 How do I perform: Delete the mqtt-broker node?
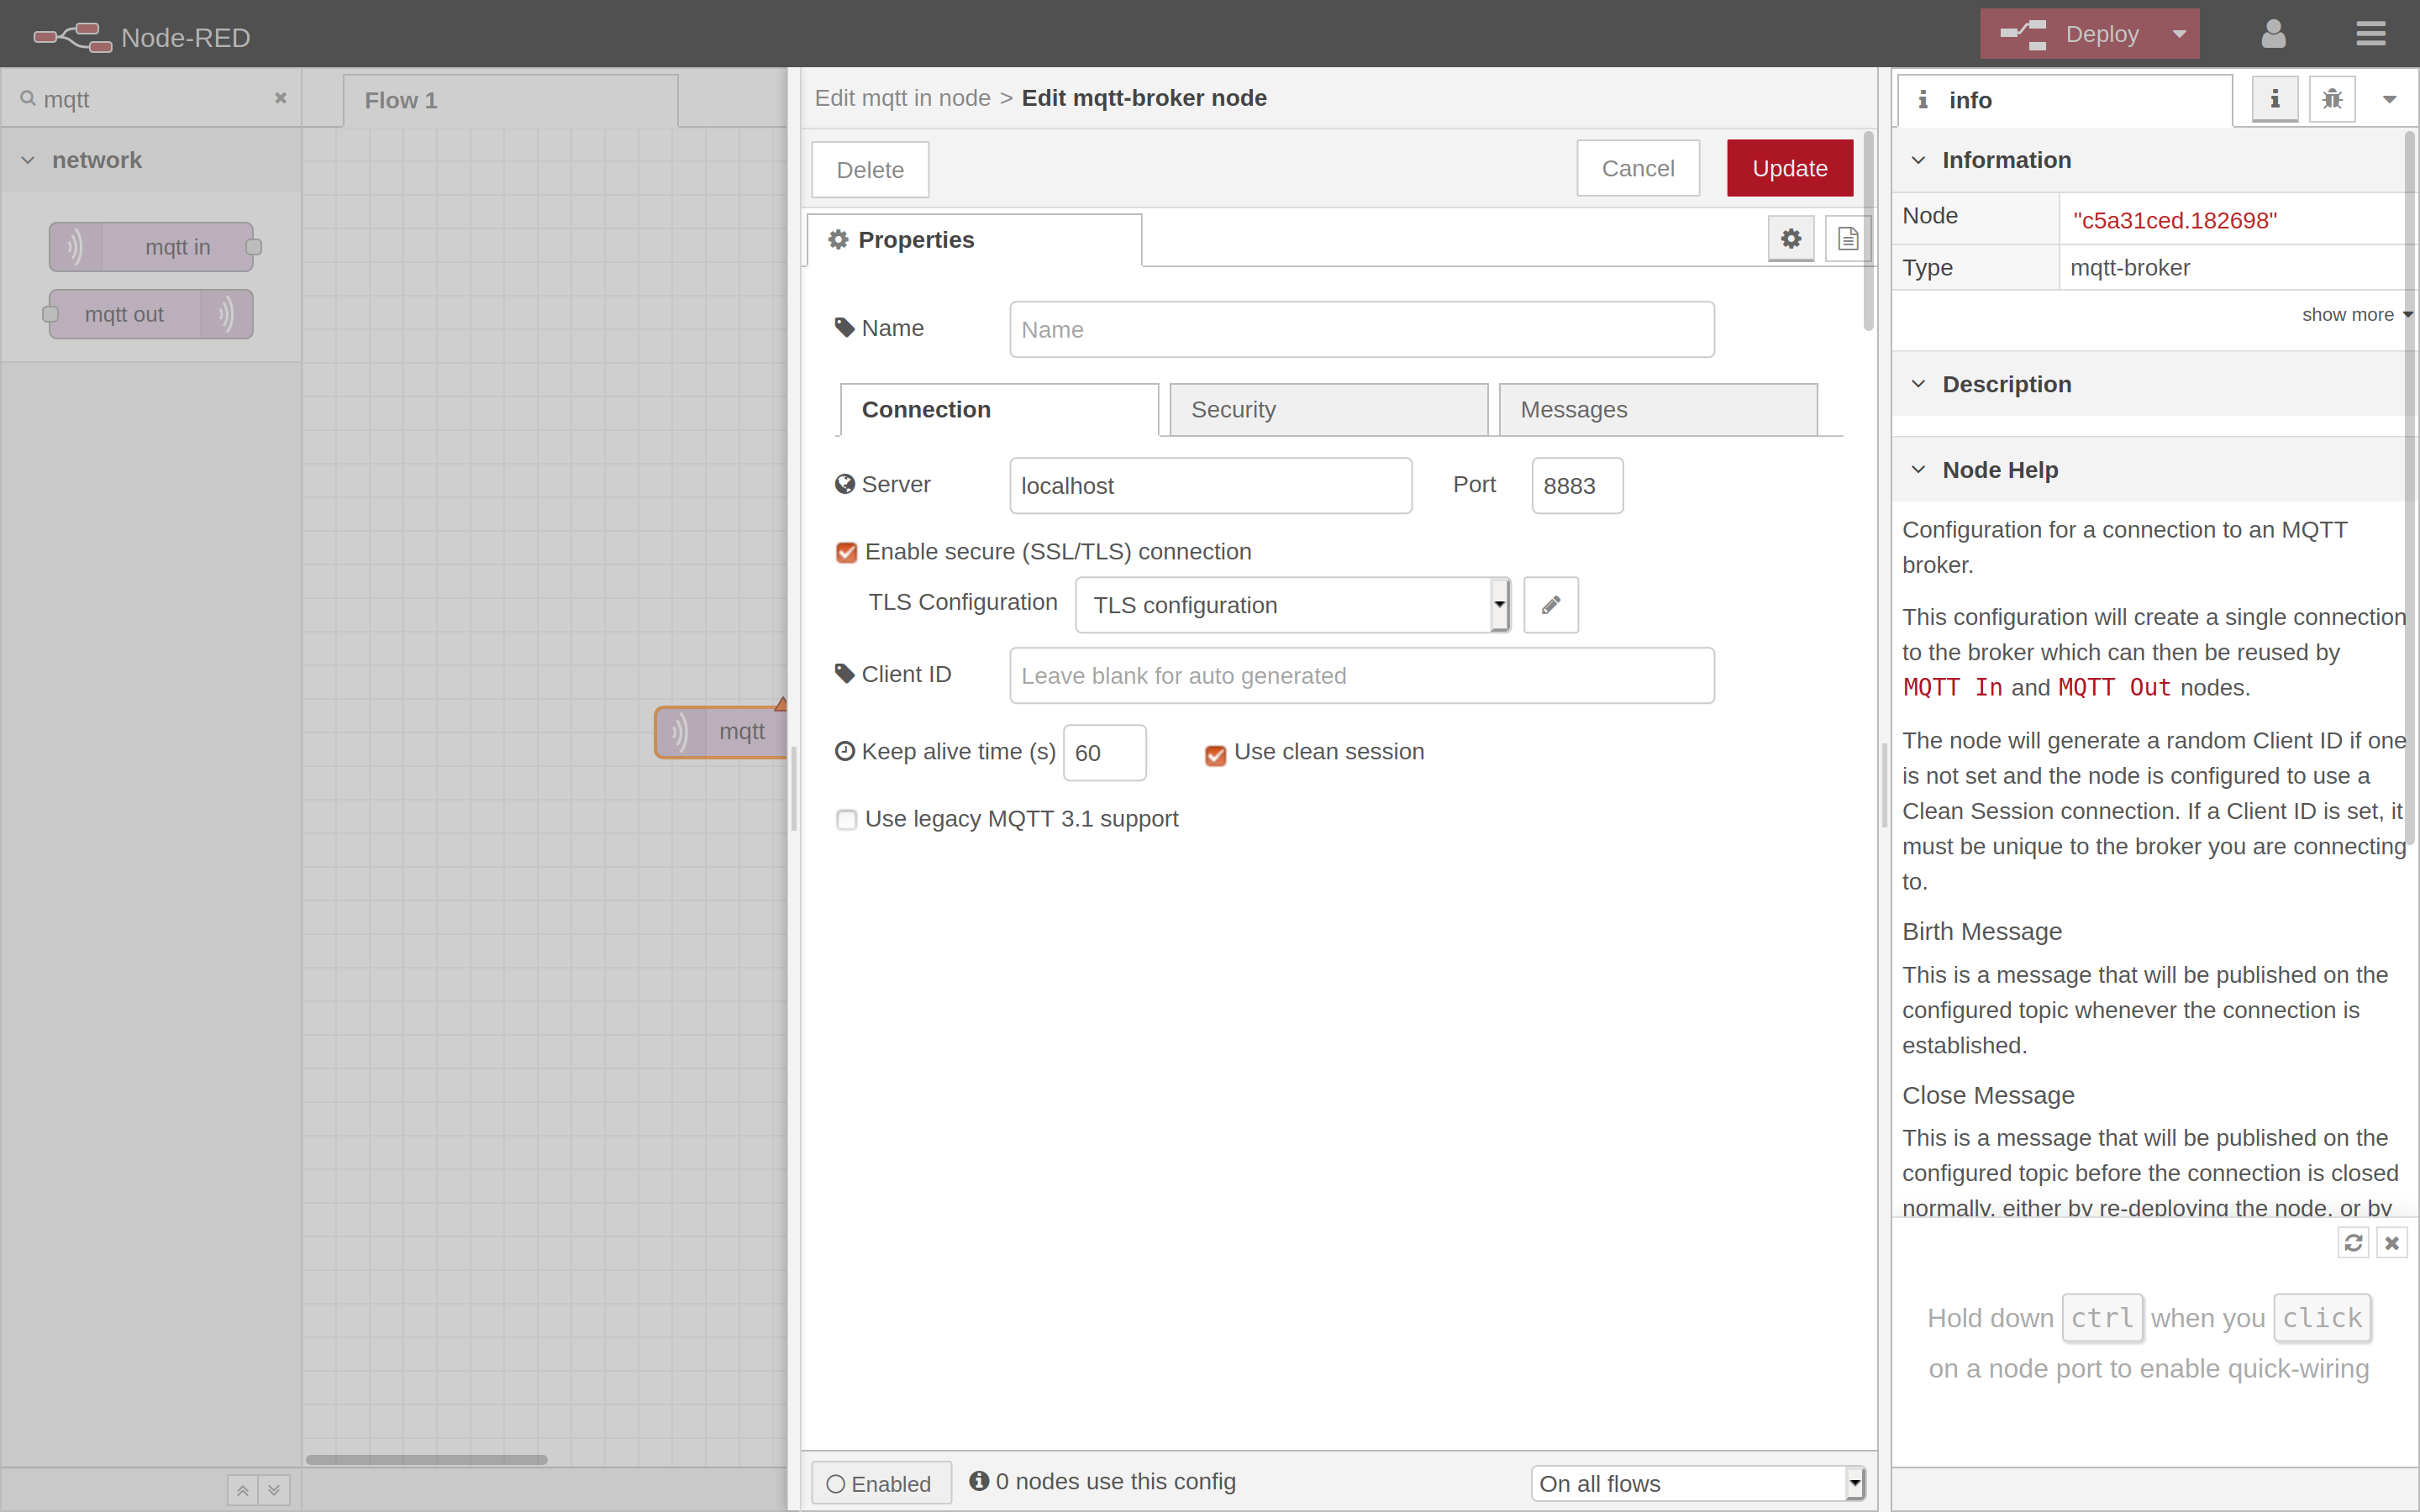pos(869,169)
